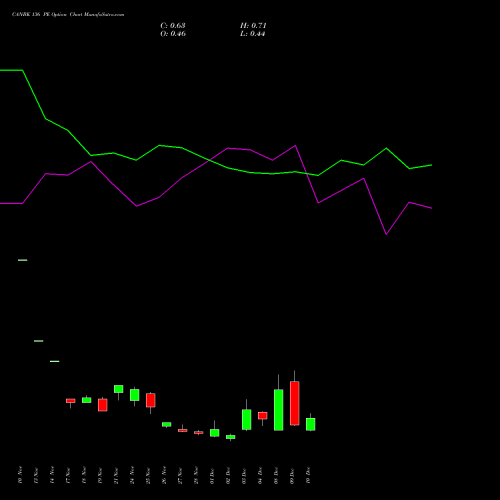This screenshot has width=500, height=500.
Task: Click the red candlestick above 25 Nov
Action: [x=151, y=400]
